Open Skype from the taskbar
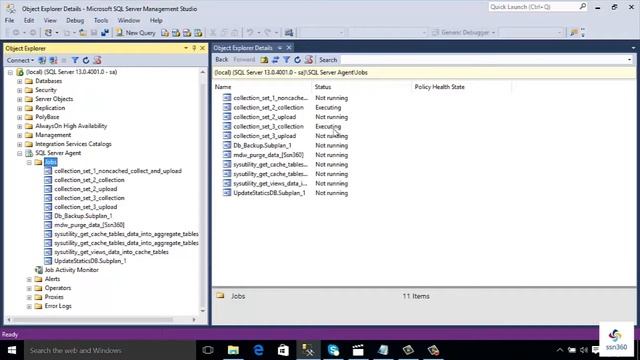Image resolution: width=640 pixels, height=360 pixels. click(333, 350)
